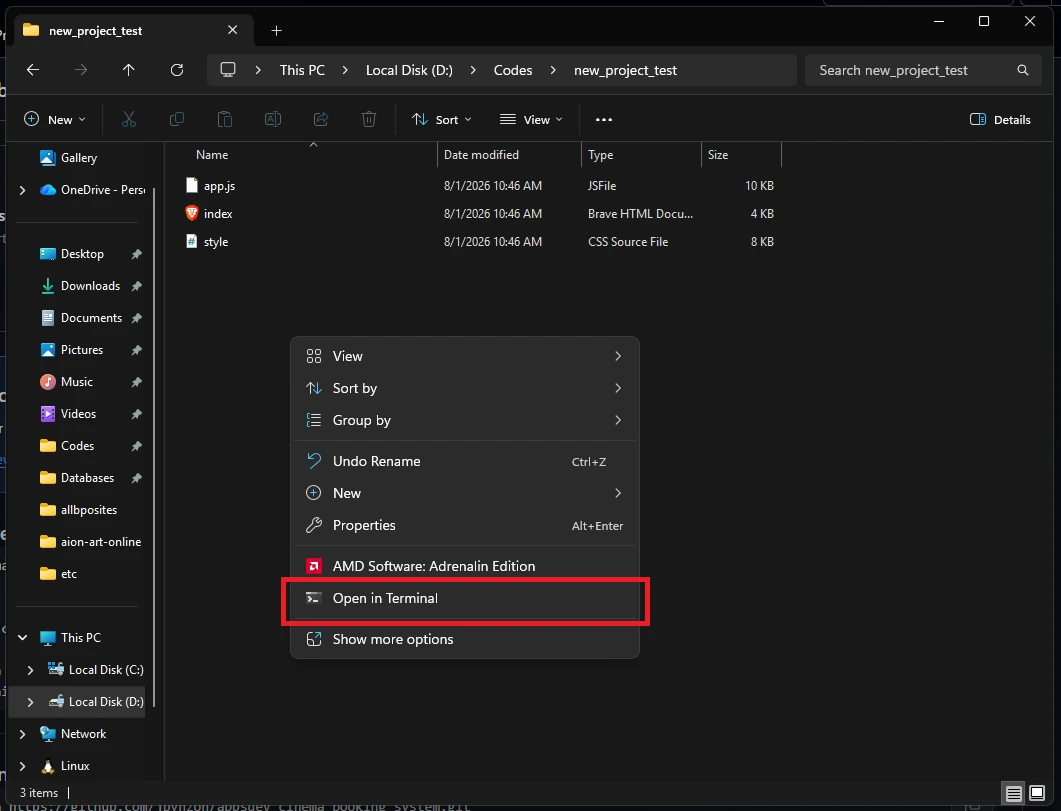Open Databases folder in navigation pane
This screenshot has width=1061, height=811.
[87, 478]
